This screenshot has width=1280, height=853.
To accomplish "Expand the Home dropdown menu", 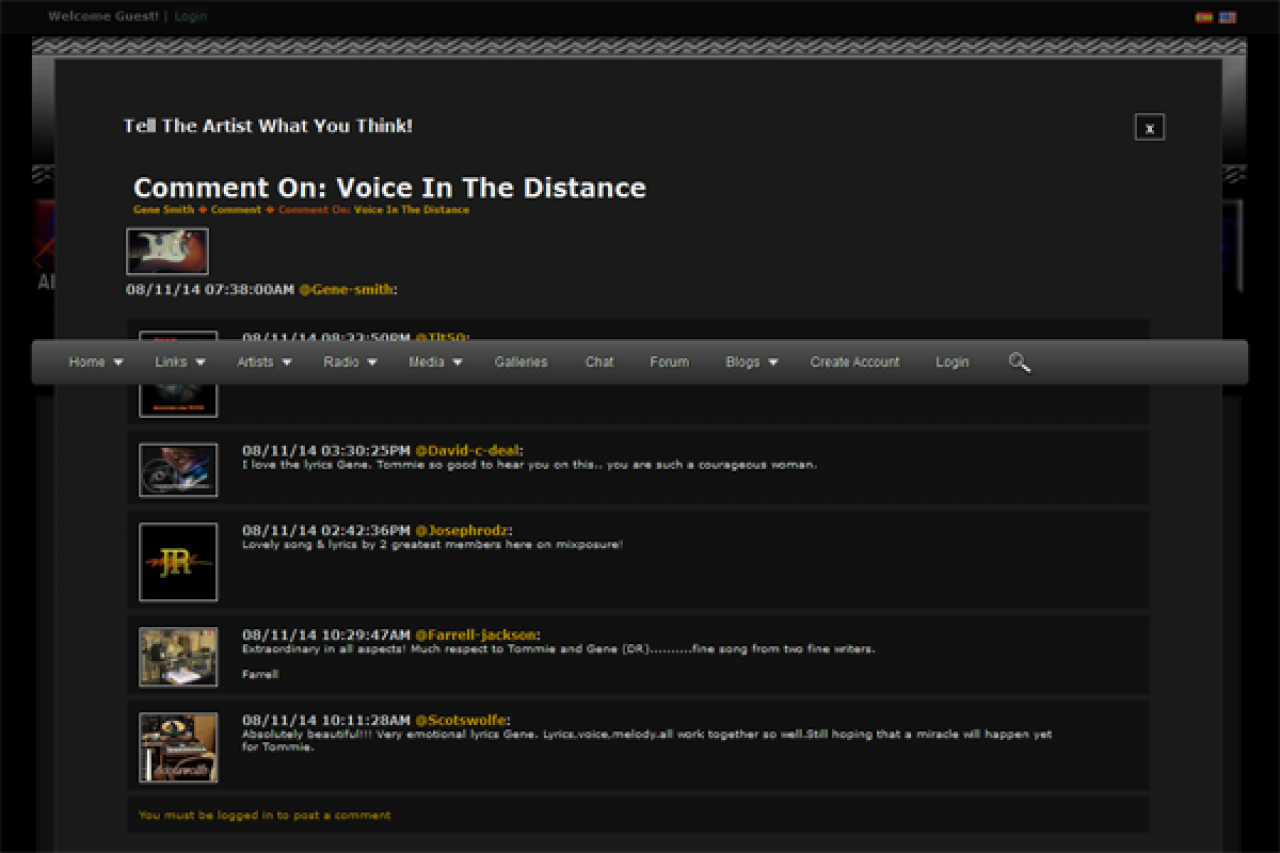I will pyautogui.click(x=96, y=362).
